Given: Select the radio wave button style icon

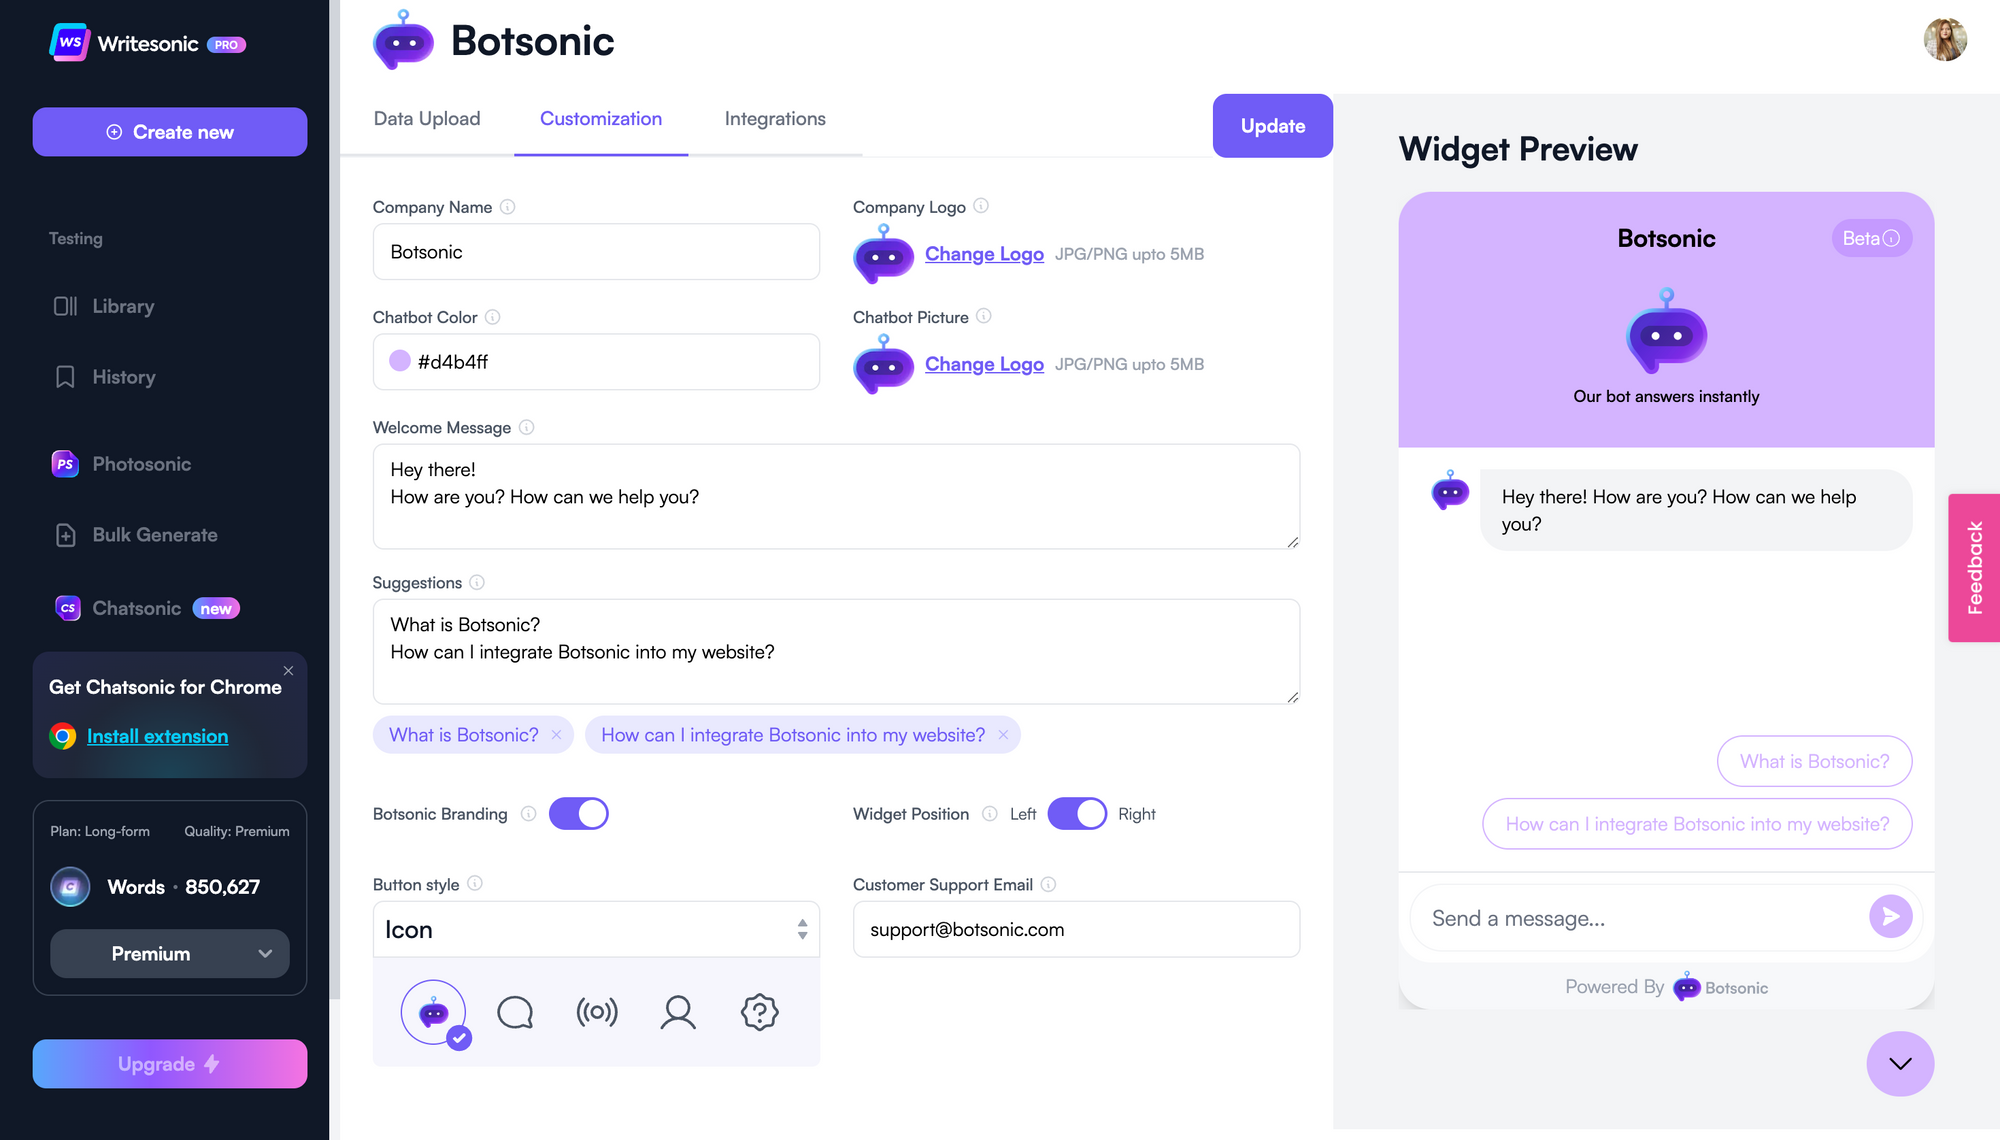Looking at the screenshot, I should 598,1011.
